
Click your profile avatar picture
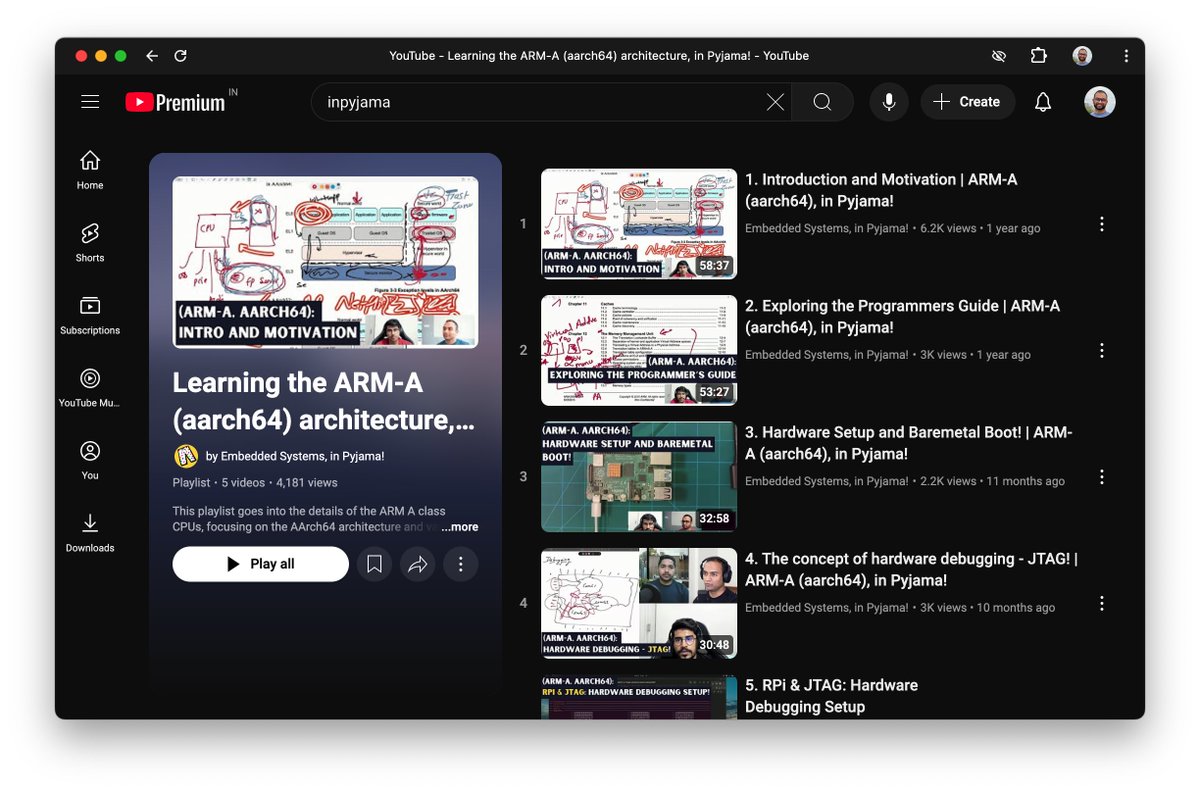[1099, 101]
